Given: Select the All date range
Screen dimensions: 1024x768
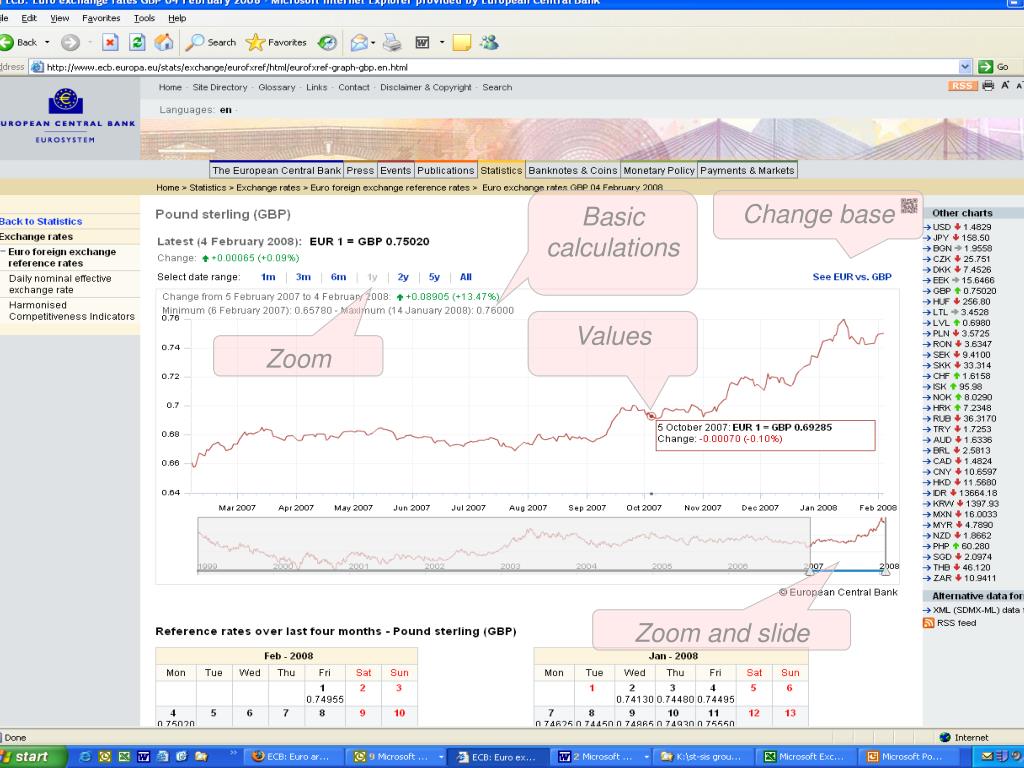Looking at the screenshot, I should tap(466, 277).
